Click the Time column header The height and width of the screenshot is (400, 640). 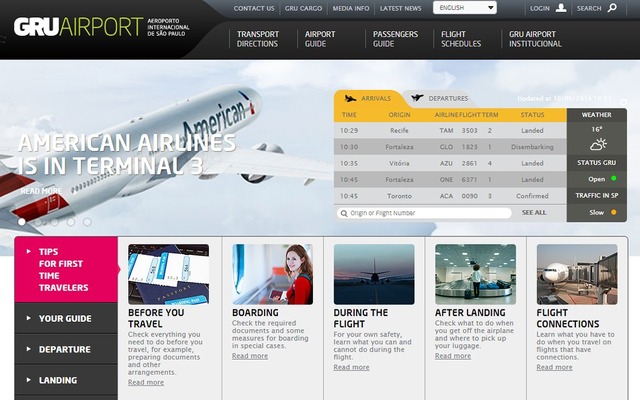point(349,115)
